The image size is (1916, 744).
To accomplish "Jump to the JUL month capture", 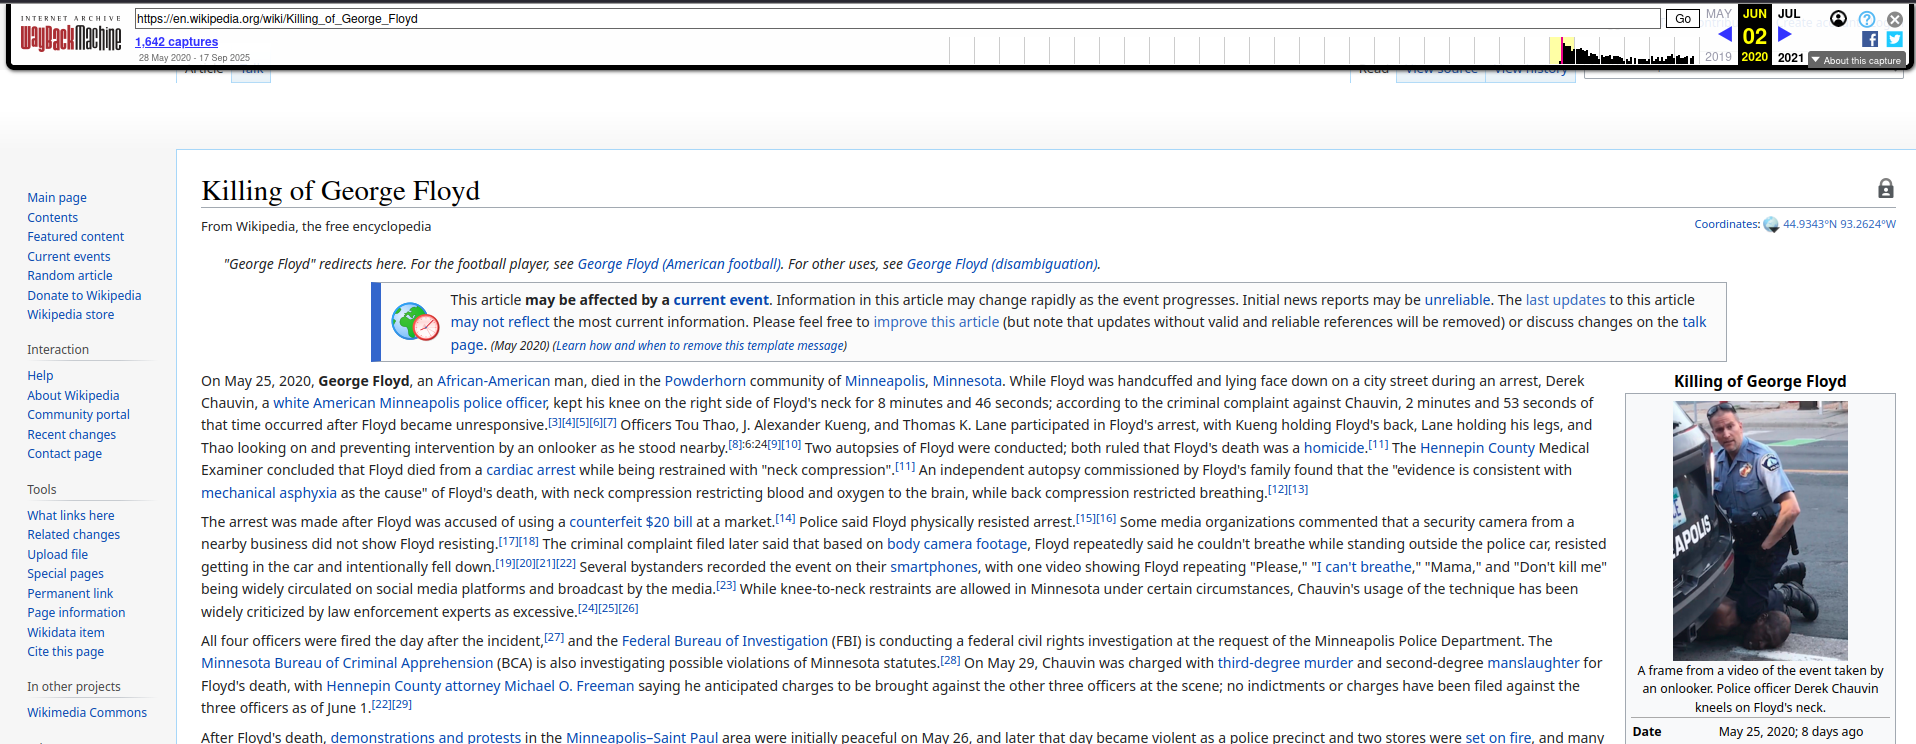I will 1789,14.
